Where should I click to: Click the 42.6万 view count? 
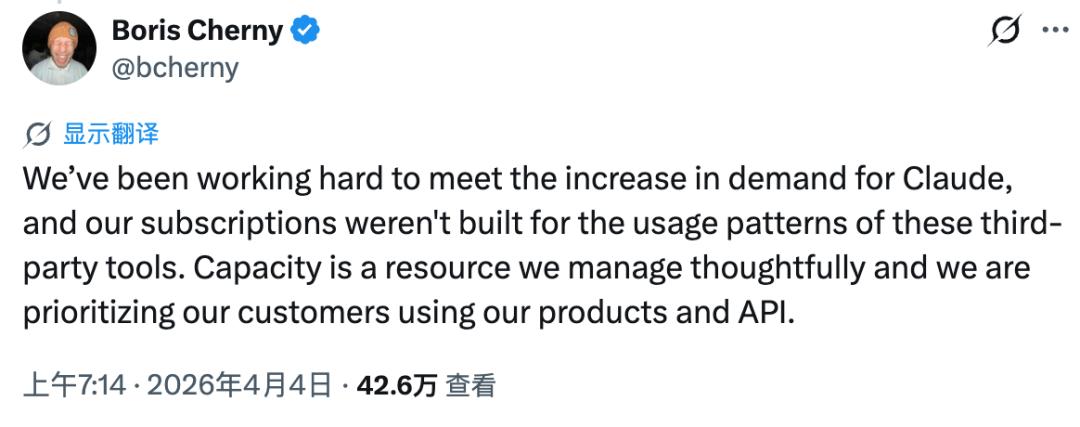396,385
